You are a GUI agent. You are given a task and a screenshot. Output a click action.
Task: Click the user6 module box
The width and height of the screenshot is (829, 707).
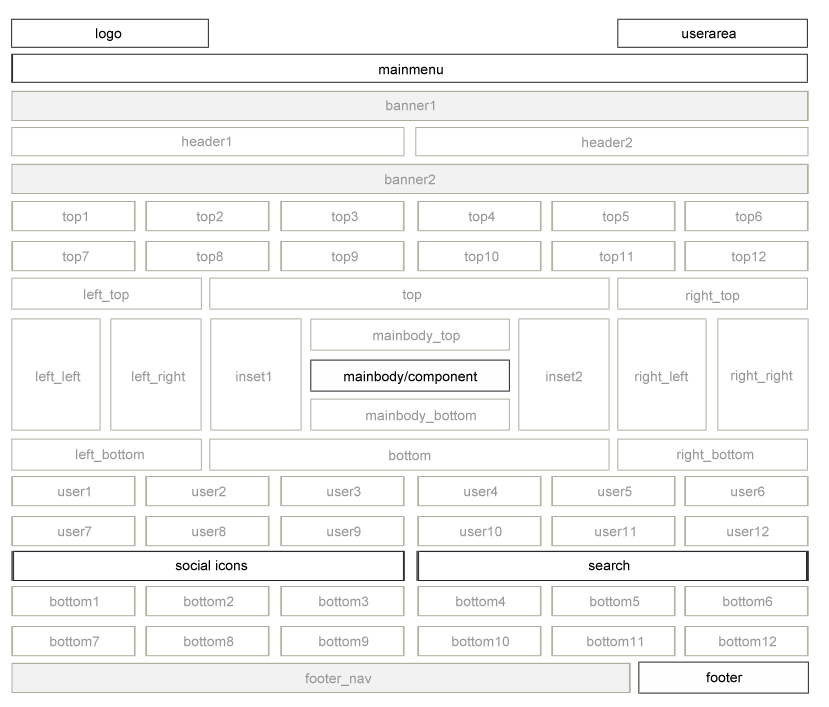click(747, 491)
